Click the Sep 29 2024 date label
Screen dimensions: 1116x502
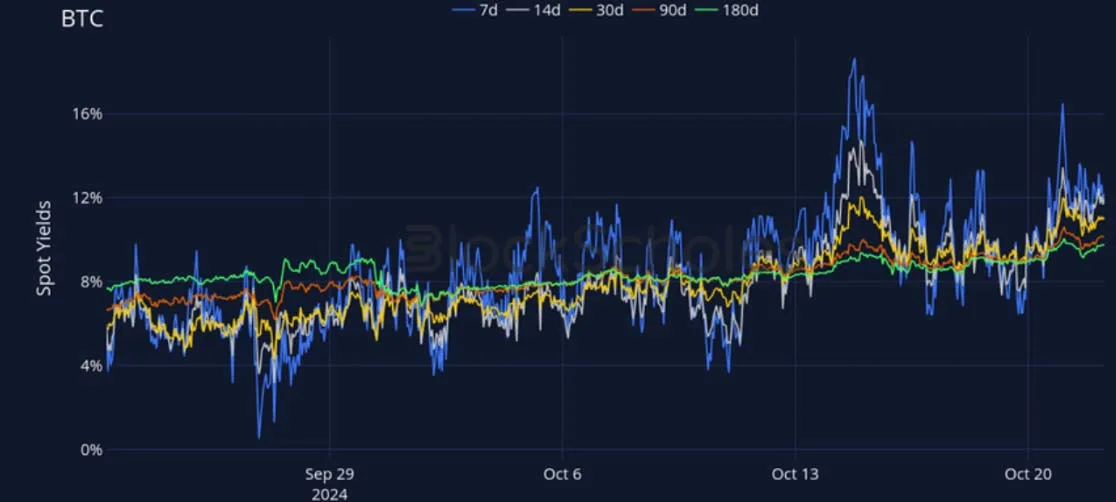330,483
